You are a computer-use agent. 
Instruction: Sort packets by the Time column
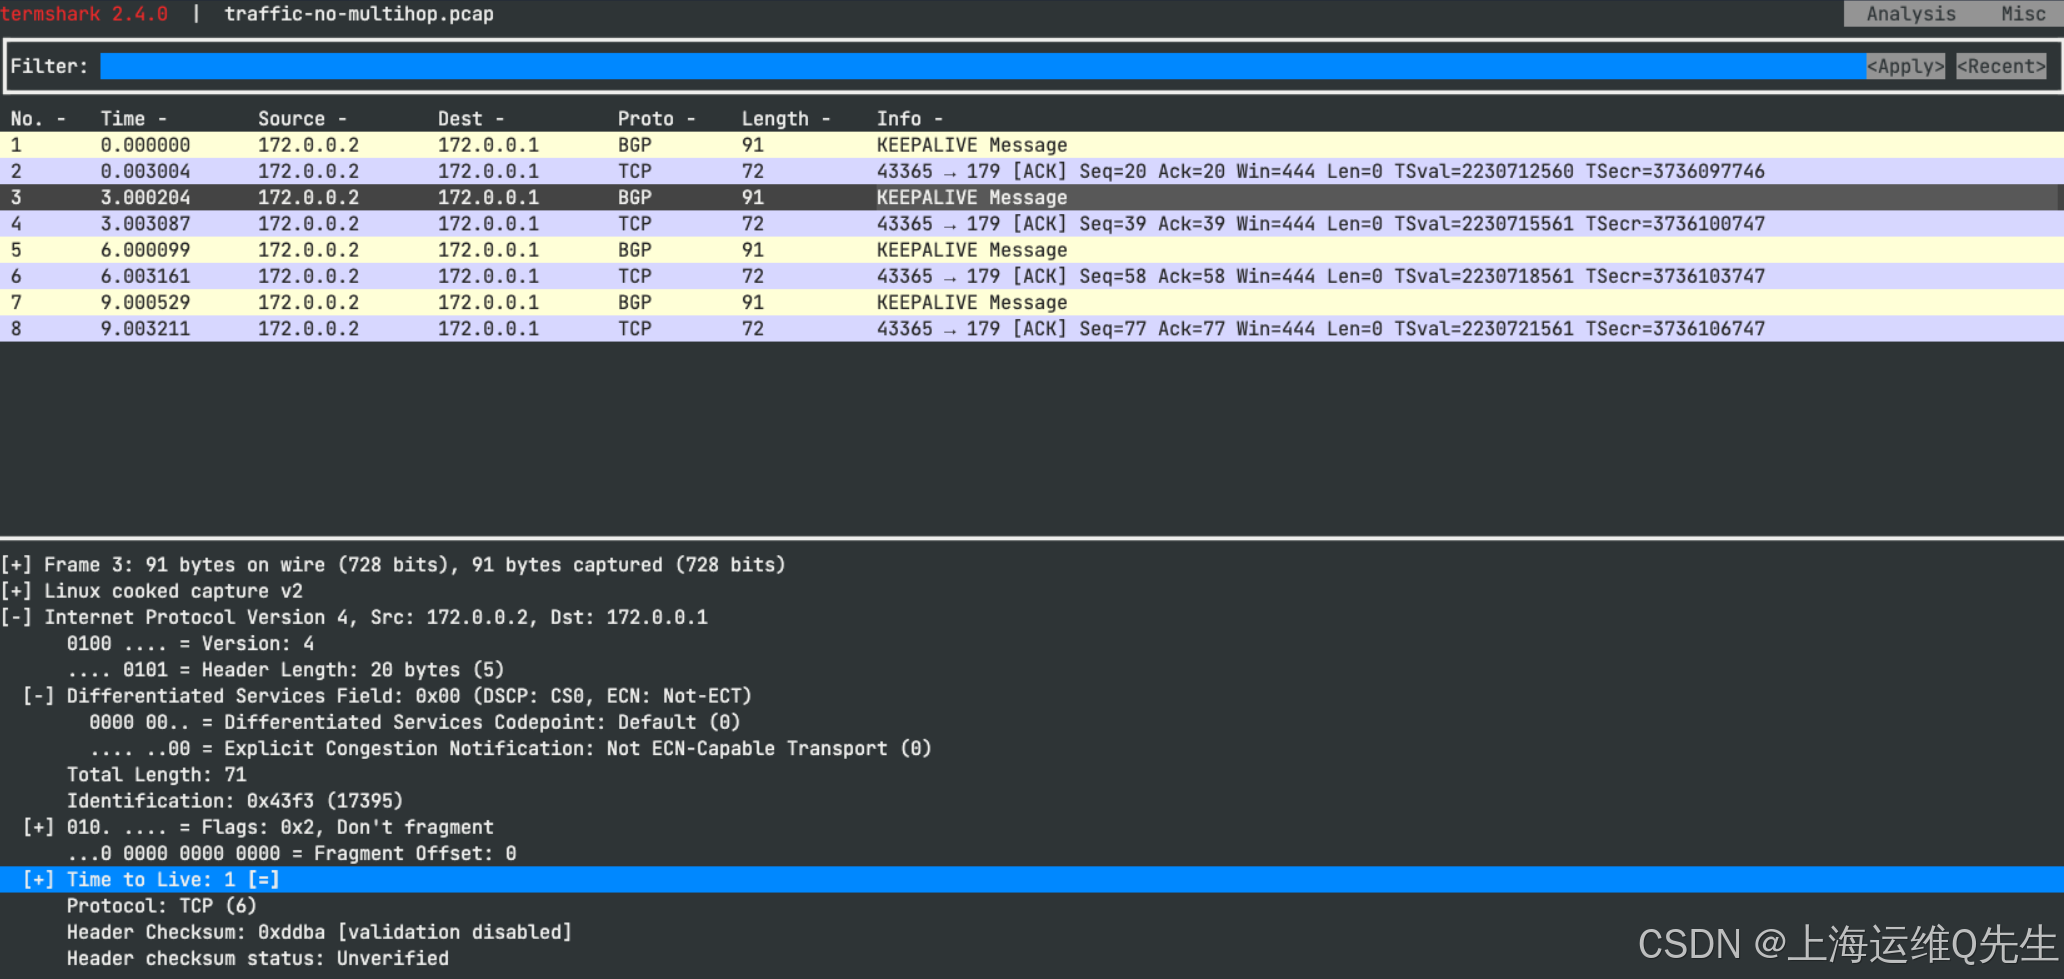pos(133,119)
